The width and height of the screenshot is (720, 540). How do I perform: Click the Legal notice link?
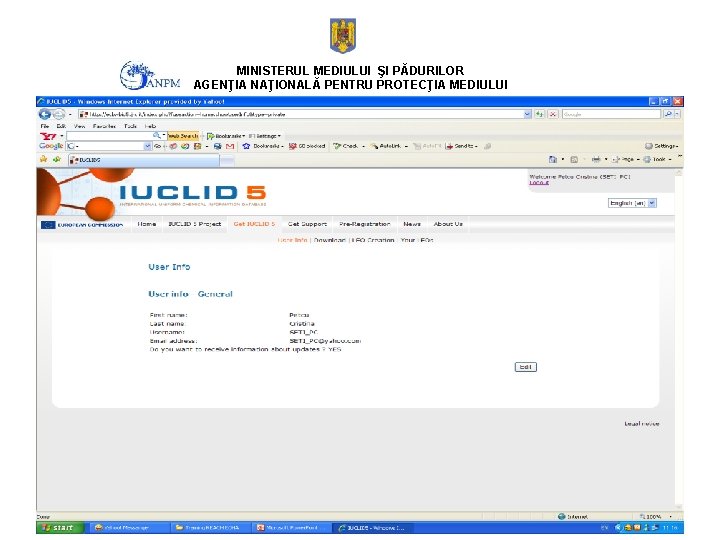click(641, 424)
